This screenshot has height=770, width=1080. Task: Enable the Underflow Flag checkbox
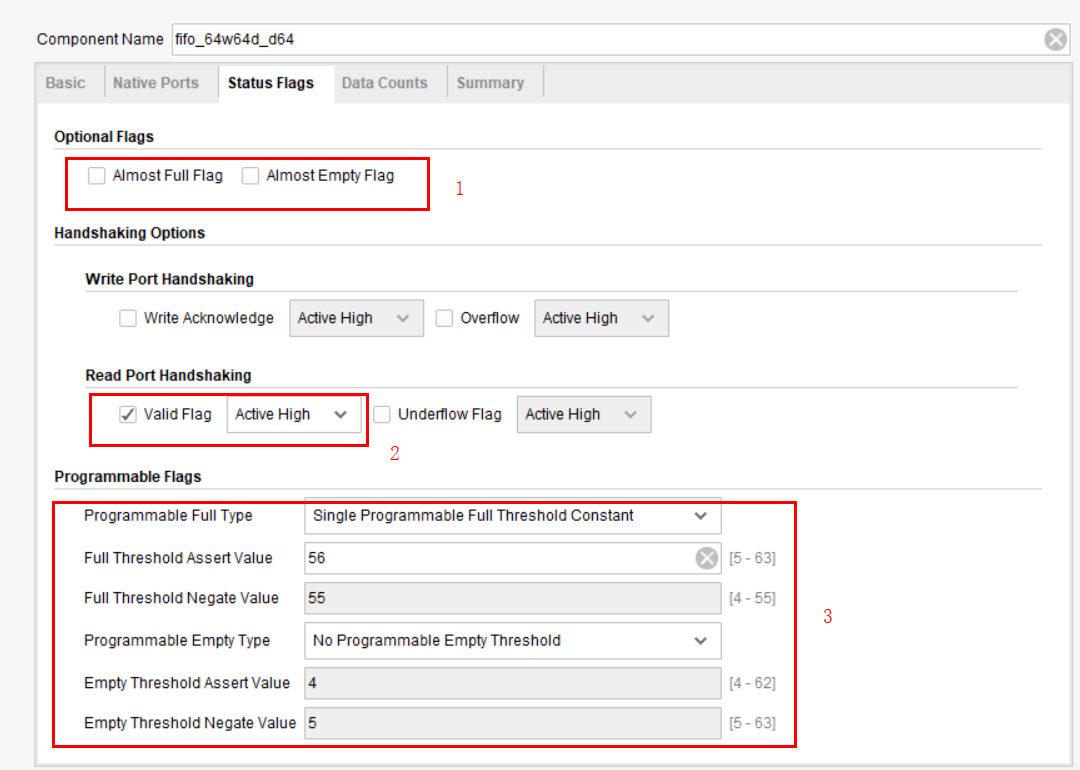(382, 415)
